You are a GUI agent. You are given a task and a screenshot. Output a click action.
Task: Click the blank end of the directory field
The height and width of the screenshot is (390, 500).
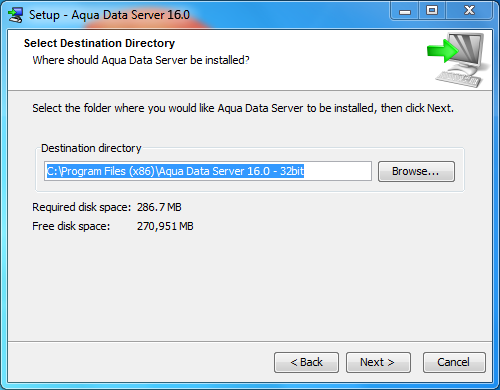[337, 171]
